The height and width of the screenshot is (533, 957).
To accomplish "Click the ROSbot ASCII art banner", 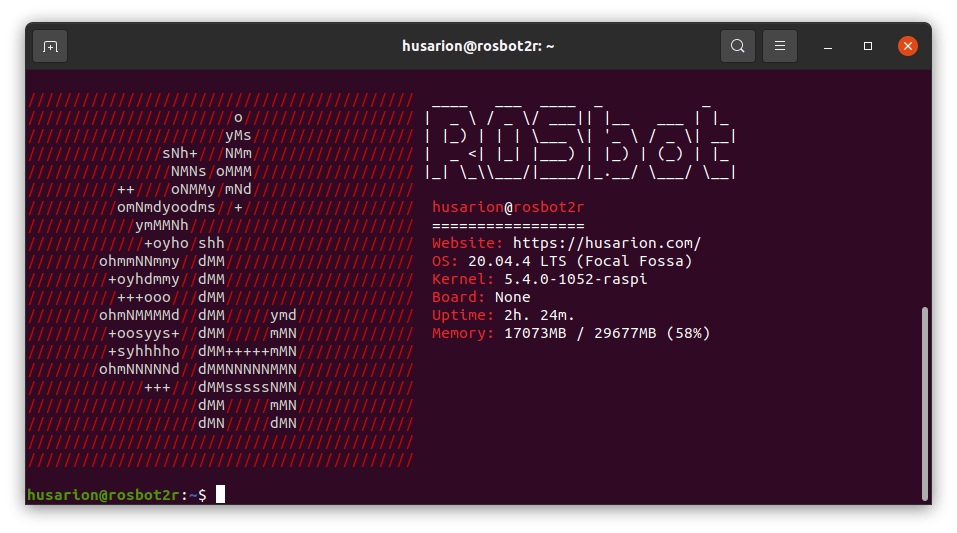I will [580, 140].
